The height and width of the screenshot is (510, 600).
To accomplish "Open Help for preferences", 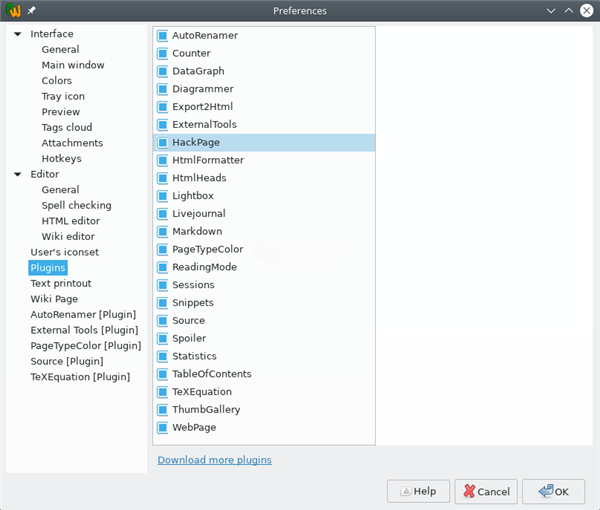I will click(418, 492).
